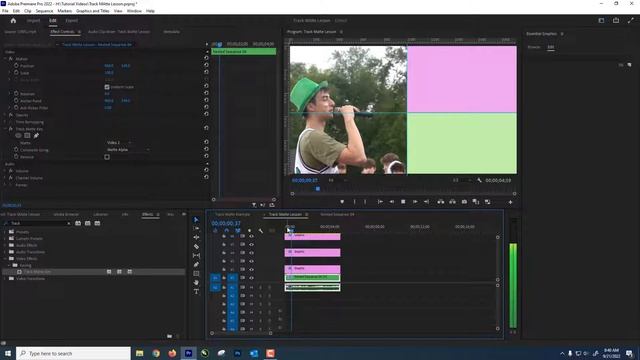Expand the Opacity effect group

5,115
